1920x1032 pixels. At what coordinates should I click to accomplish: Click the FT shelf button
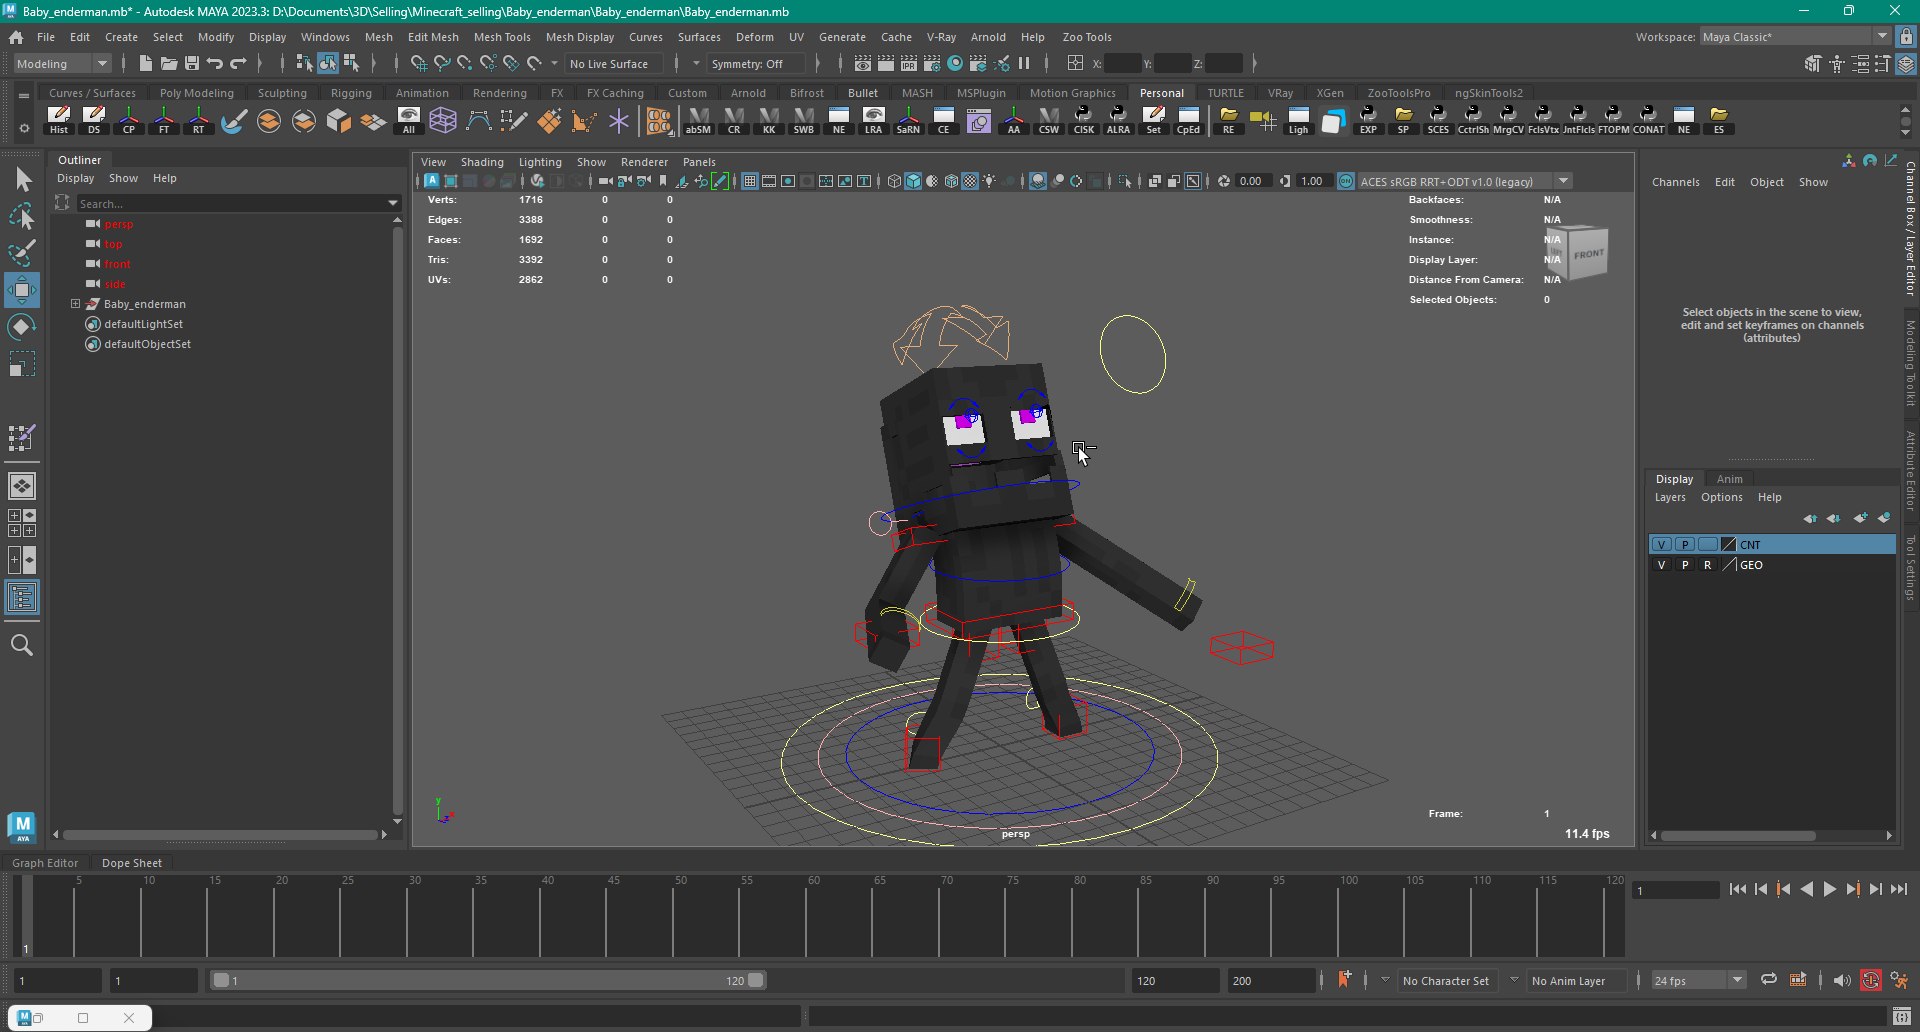(x=164, y=120)
